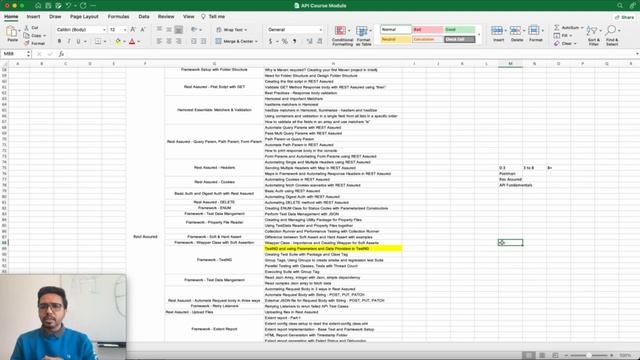Viewport: 640px width, 360px height.
Task: Apply the Good cell style
Action: [x=460, y=30]
